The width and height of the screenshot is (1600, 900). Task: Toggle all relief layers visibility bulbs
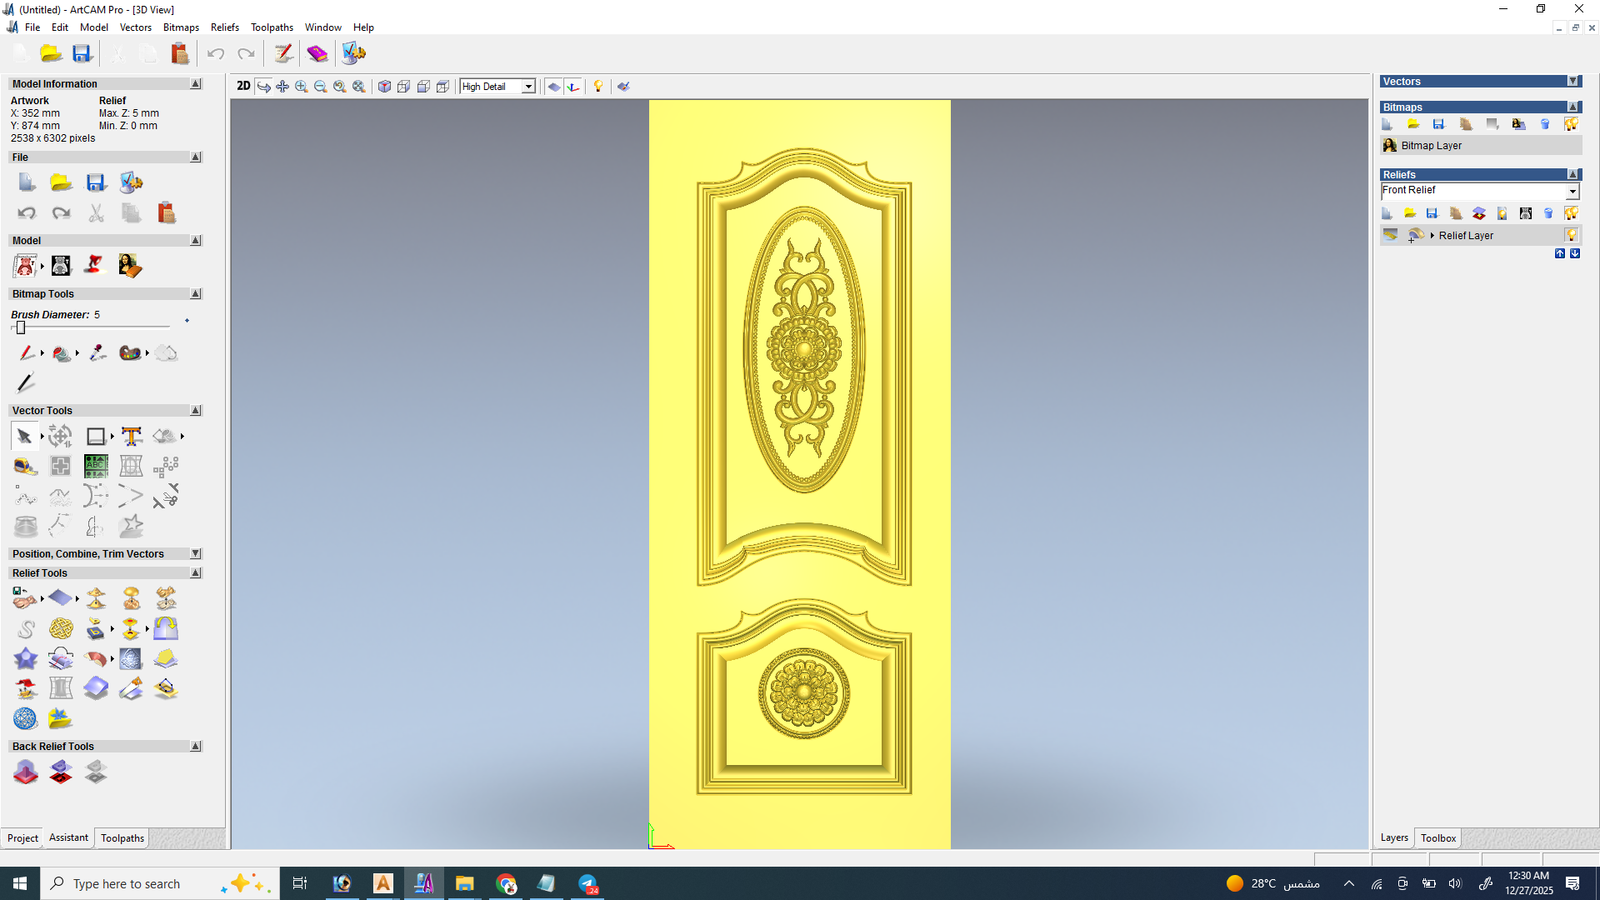(1571, 213)
